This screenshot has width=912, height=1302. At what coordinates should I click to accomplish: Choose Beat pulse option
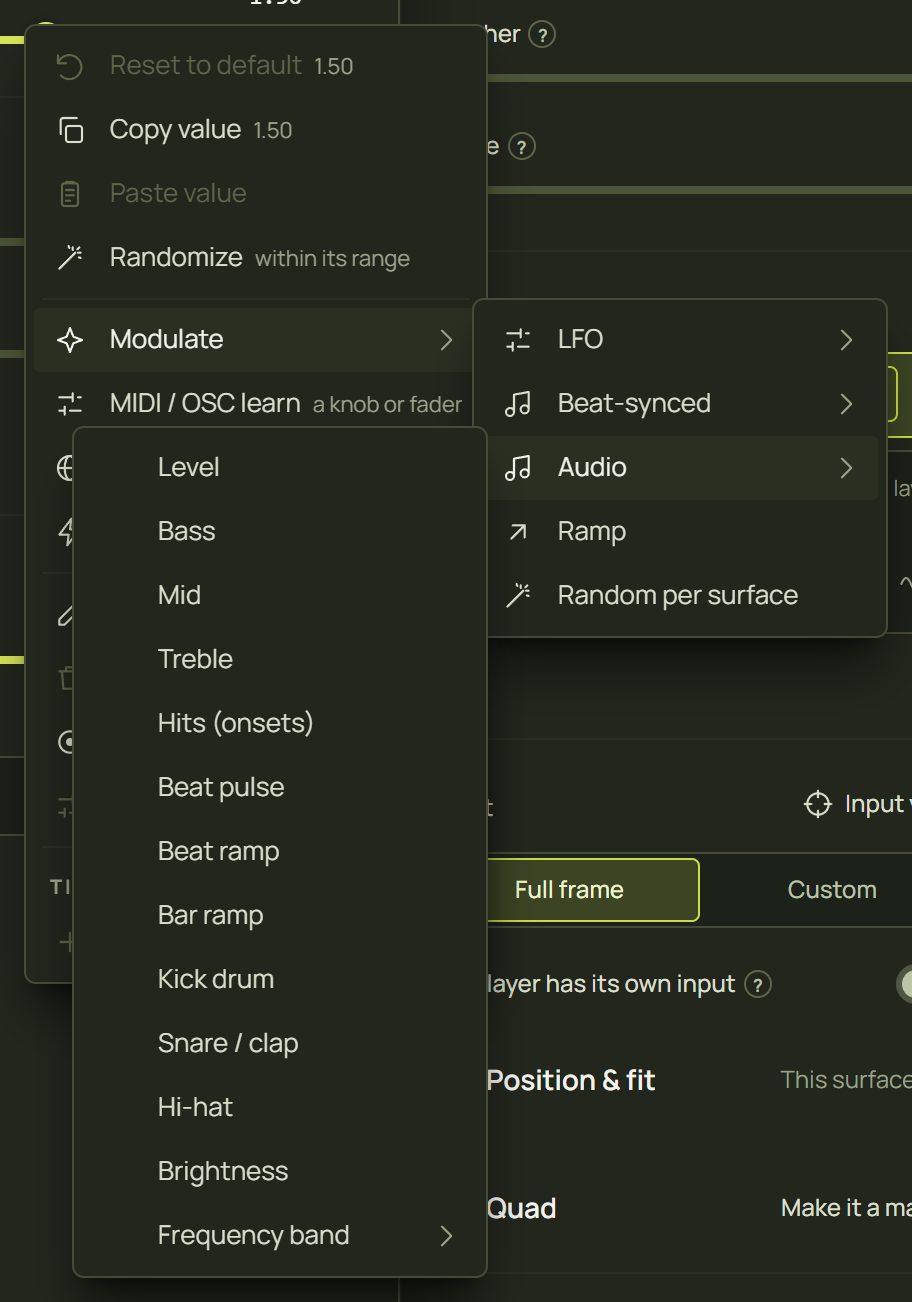coord(280,788)
